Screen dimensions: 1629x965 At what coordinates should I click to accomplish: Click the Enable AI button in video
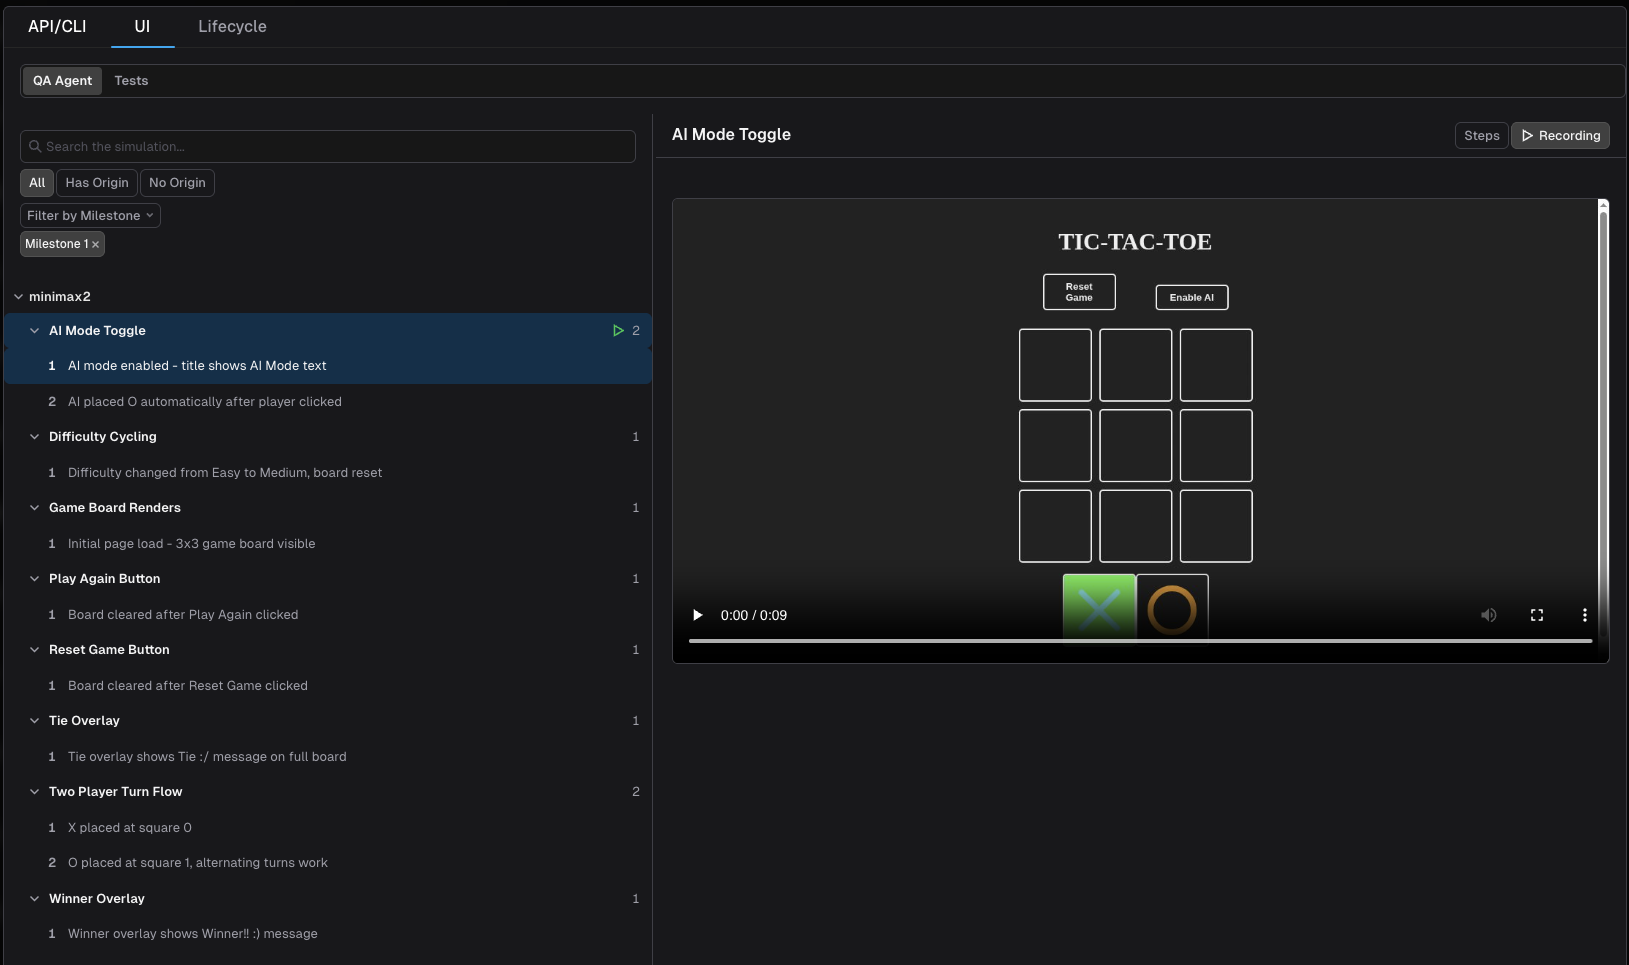1192,298
